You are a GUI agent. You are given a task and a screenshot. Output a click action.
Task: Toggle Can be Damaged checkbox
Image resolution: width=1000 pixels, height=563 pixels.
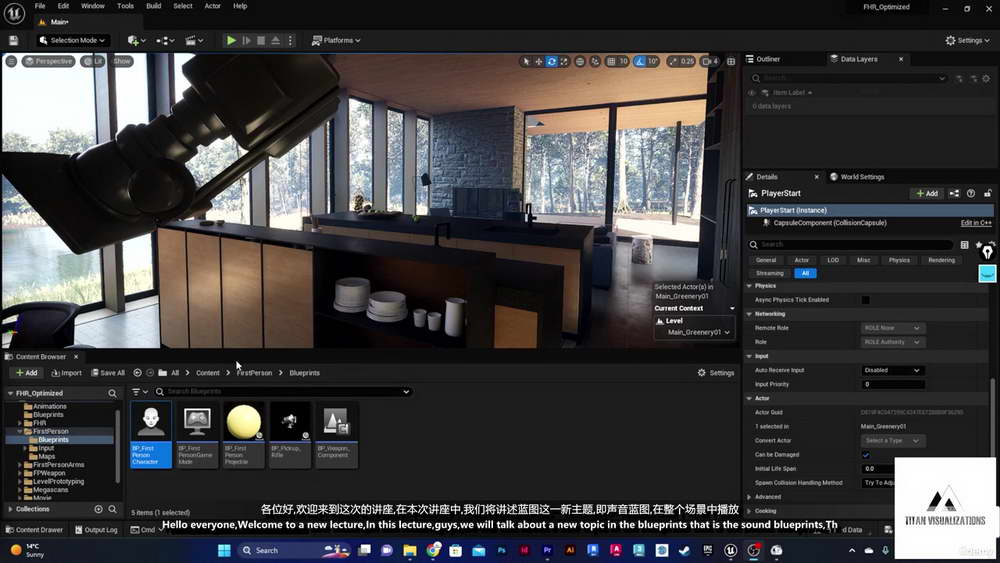pos(865,455)
